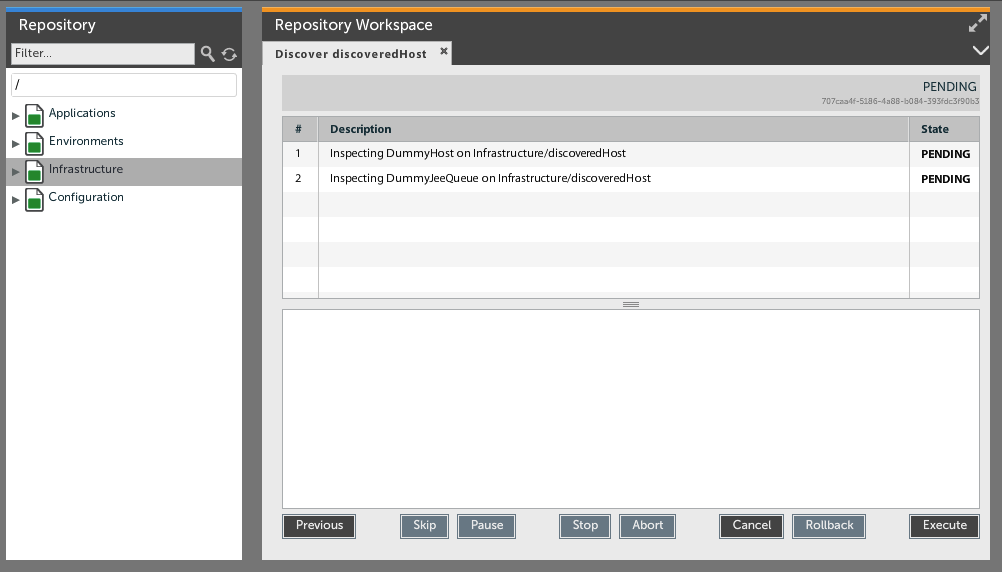The width and height of the screenshot is (1002, 572).
Task: Click the Cancel button
Action: pos(751,526)
